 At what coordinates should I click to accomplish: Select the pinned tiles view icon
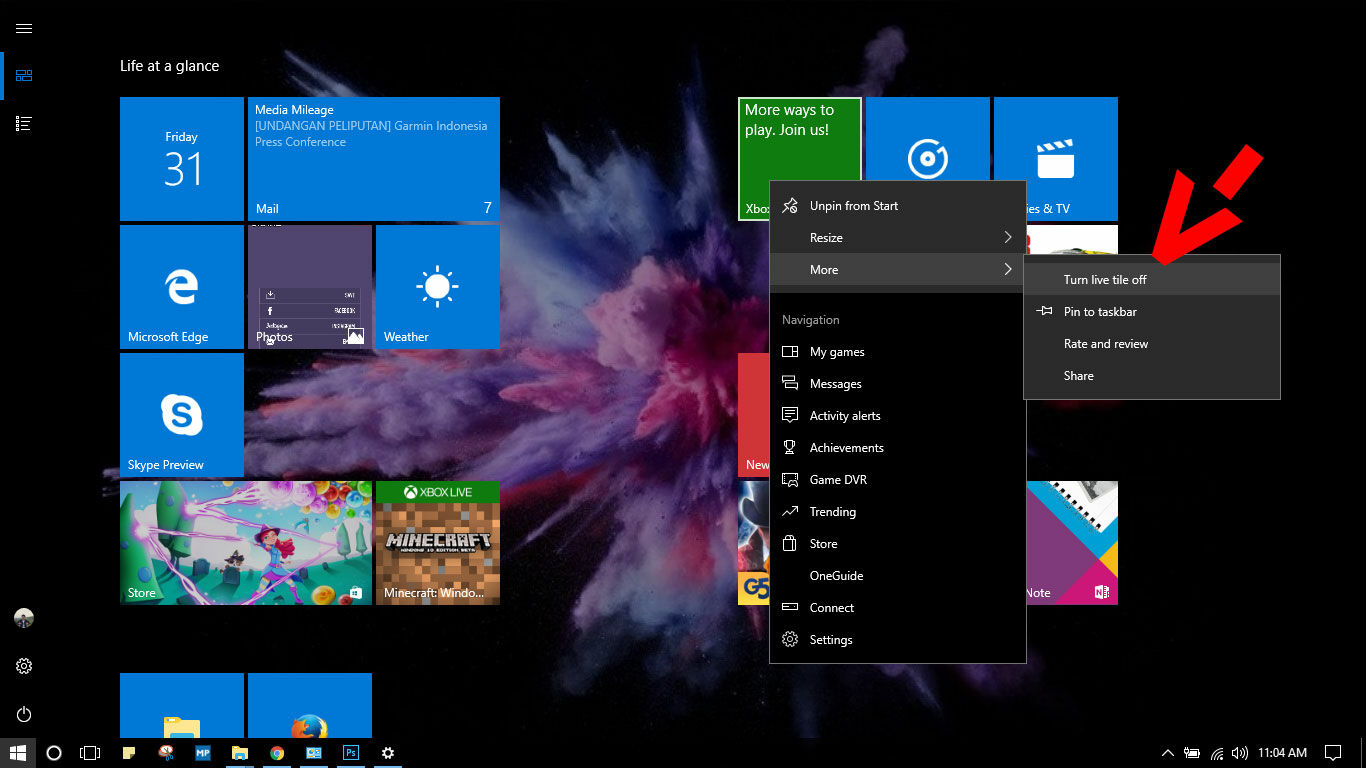click(x=24, y=76)
